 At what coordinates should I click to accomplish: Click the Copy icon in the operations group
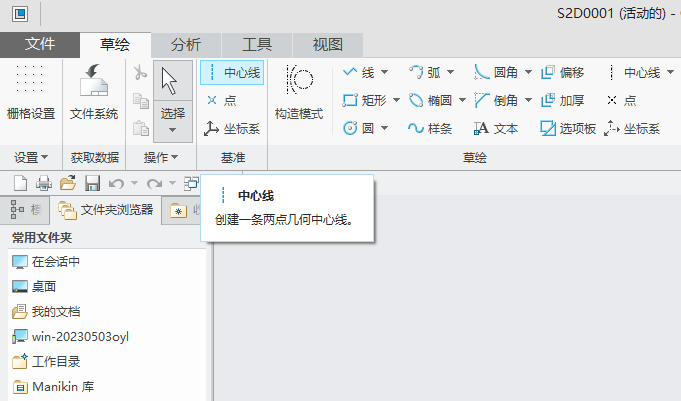click(141, 101)
